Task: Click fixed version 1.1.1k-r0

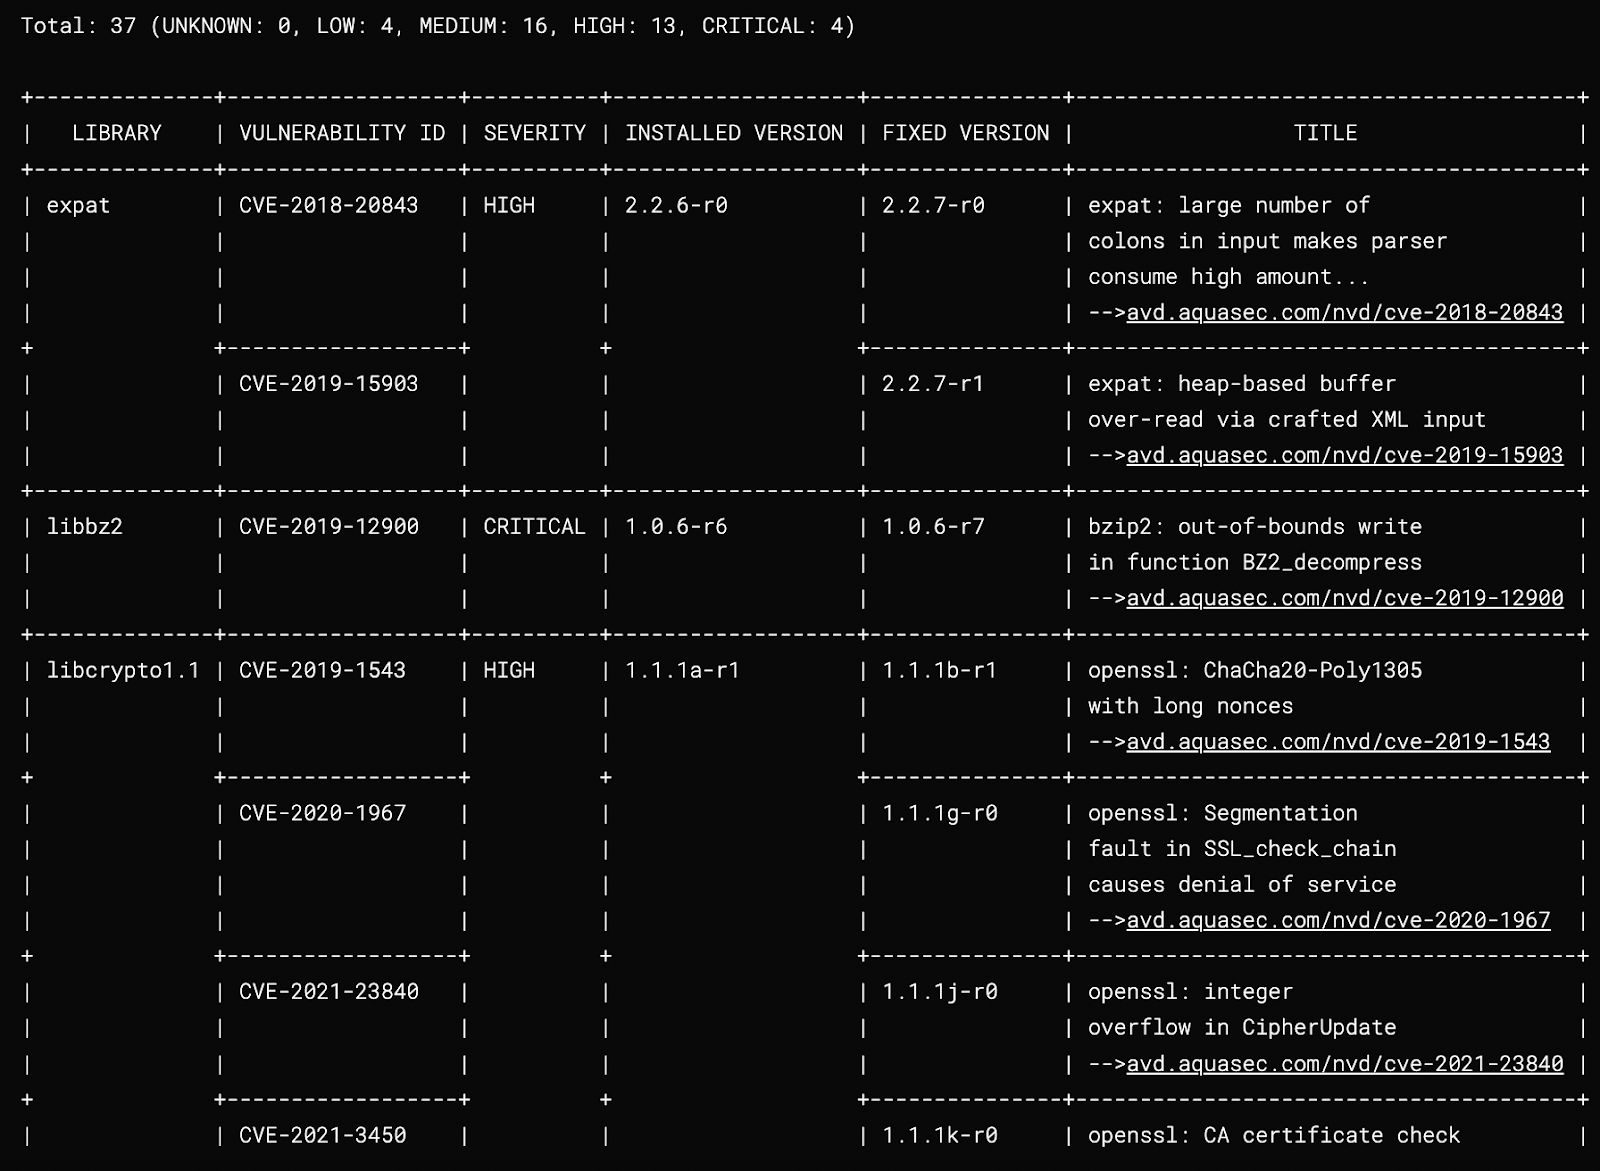Action: [939, 1135]
